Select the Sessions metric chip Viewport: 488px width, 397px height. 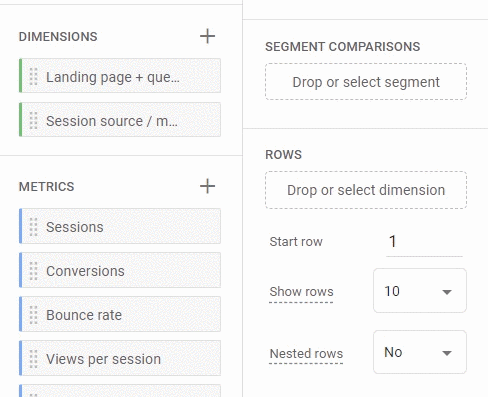pos(120,226)
